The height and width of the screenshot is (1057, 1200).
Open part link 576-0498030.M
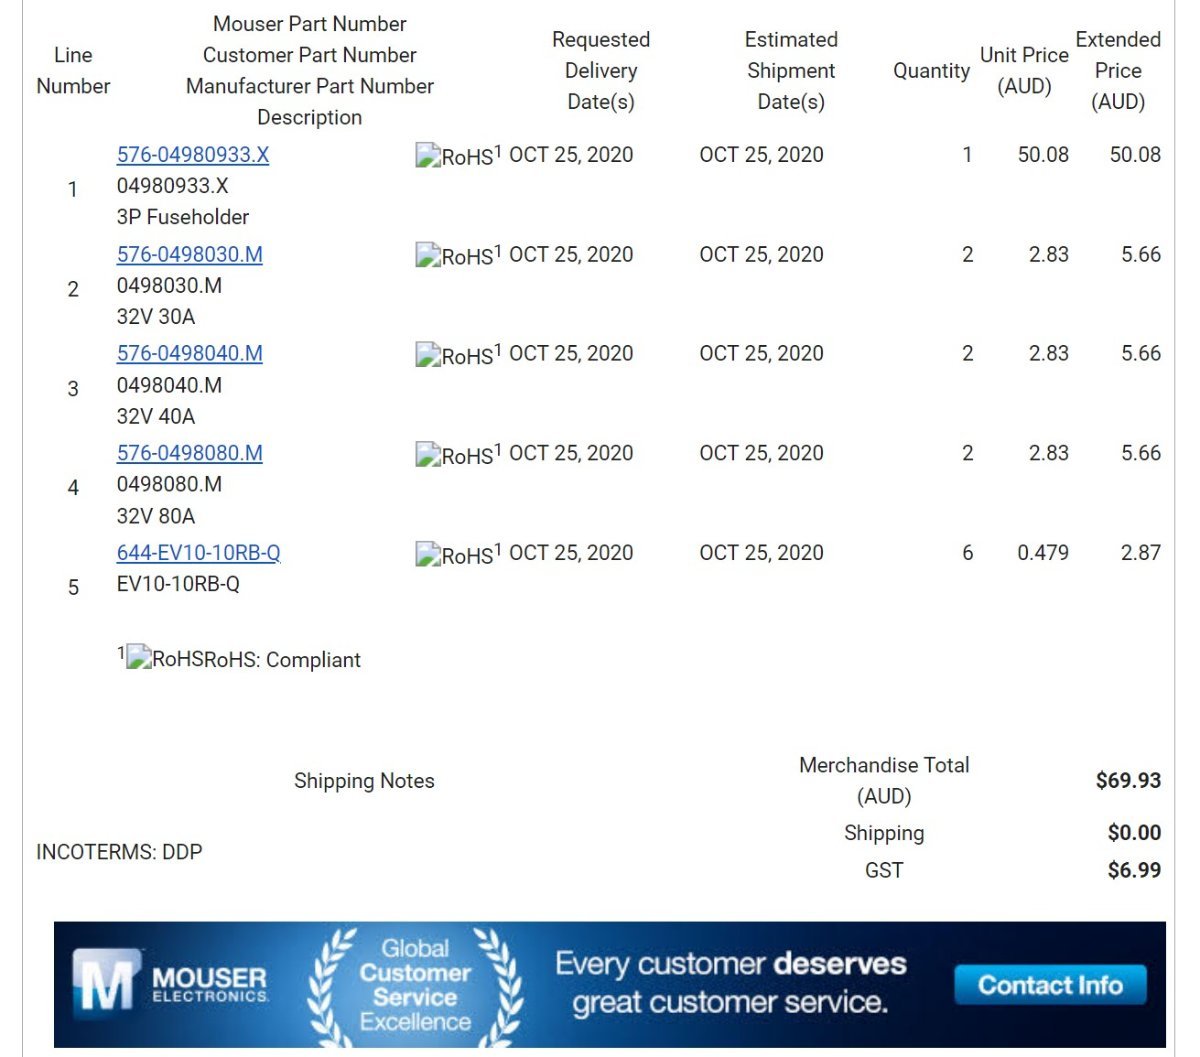tap(190, 255)
